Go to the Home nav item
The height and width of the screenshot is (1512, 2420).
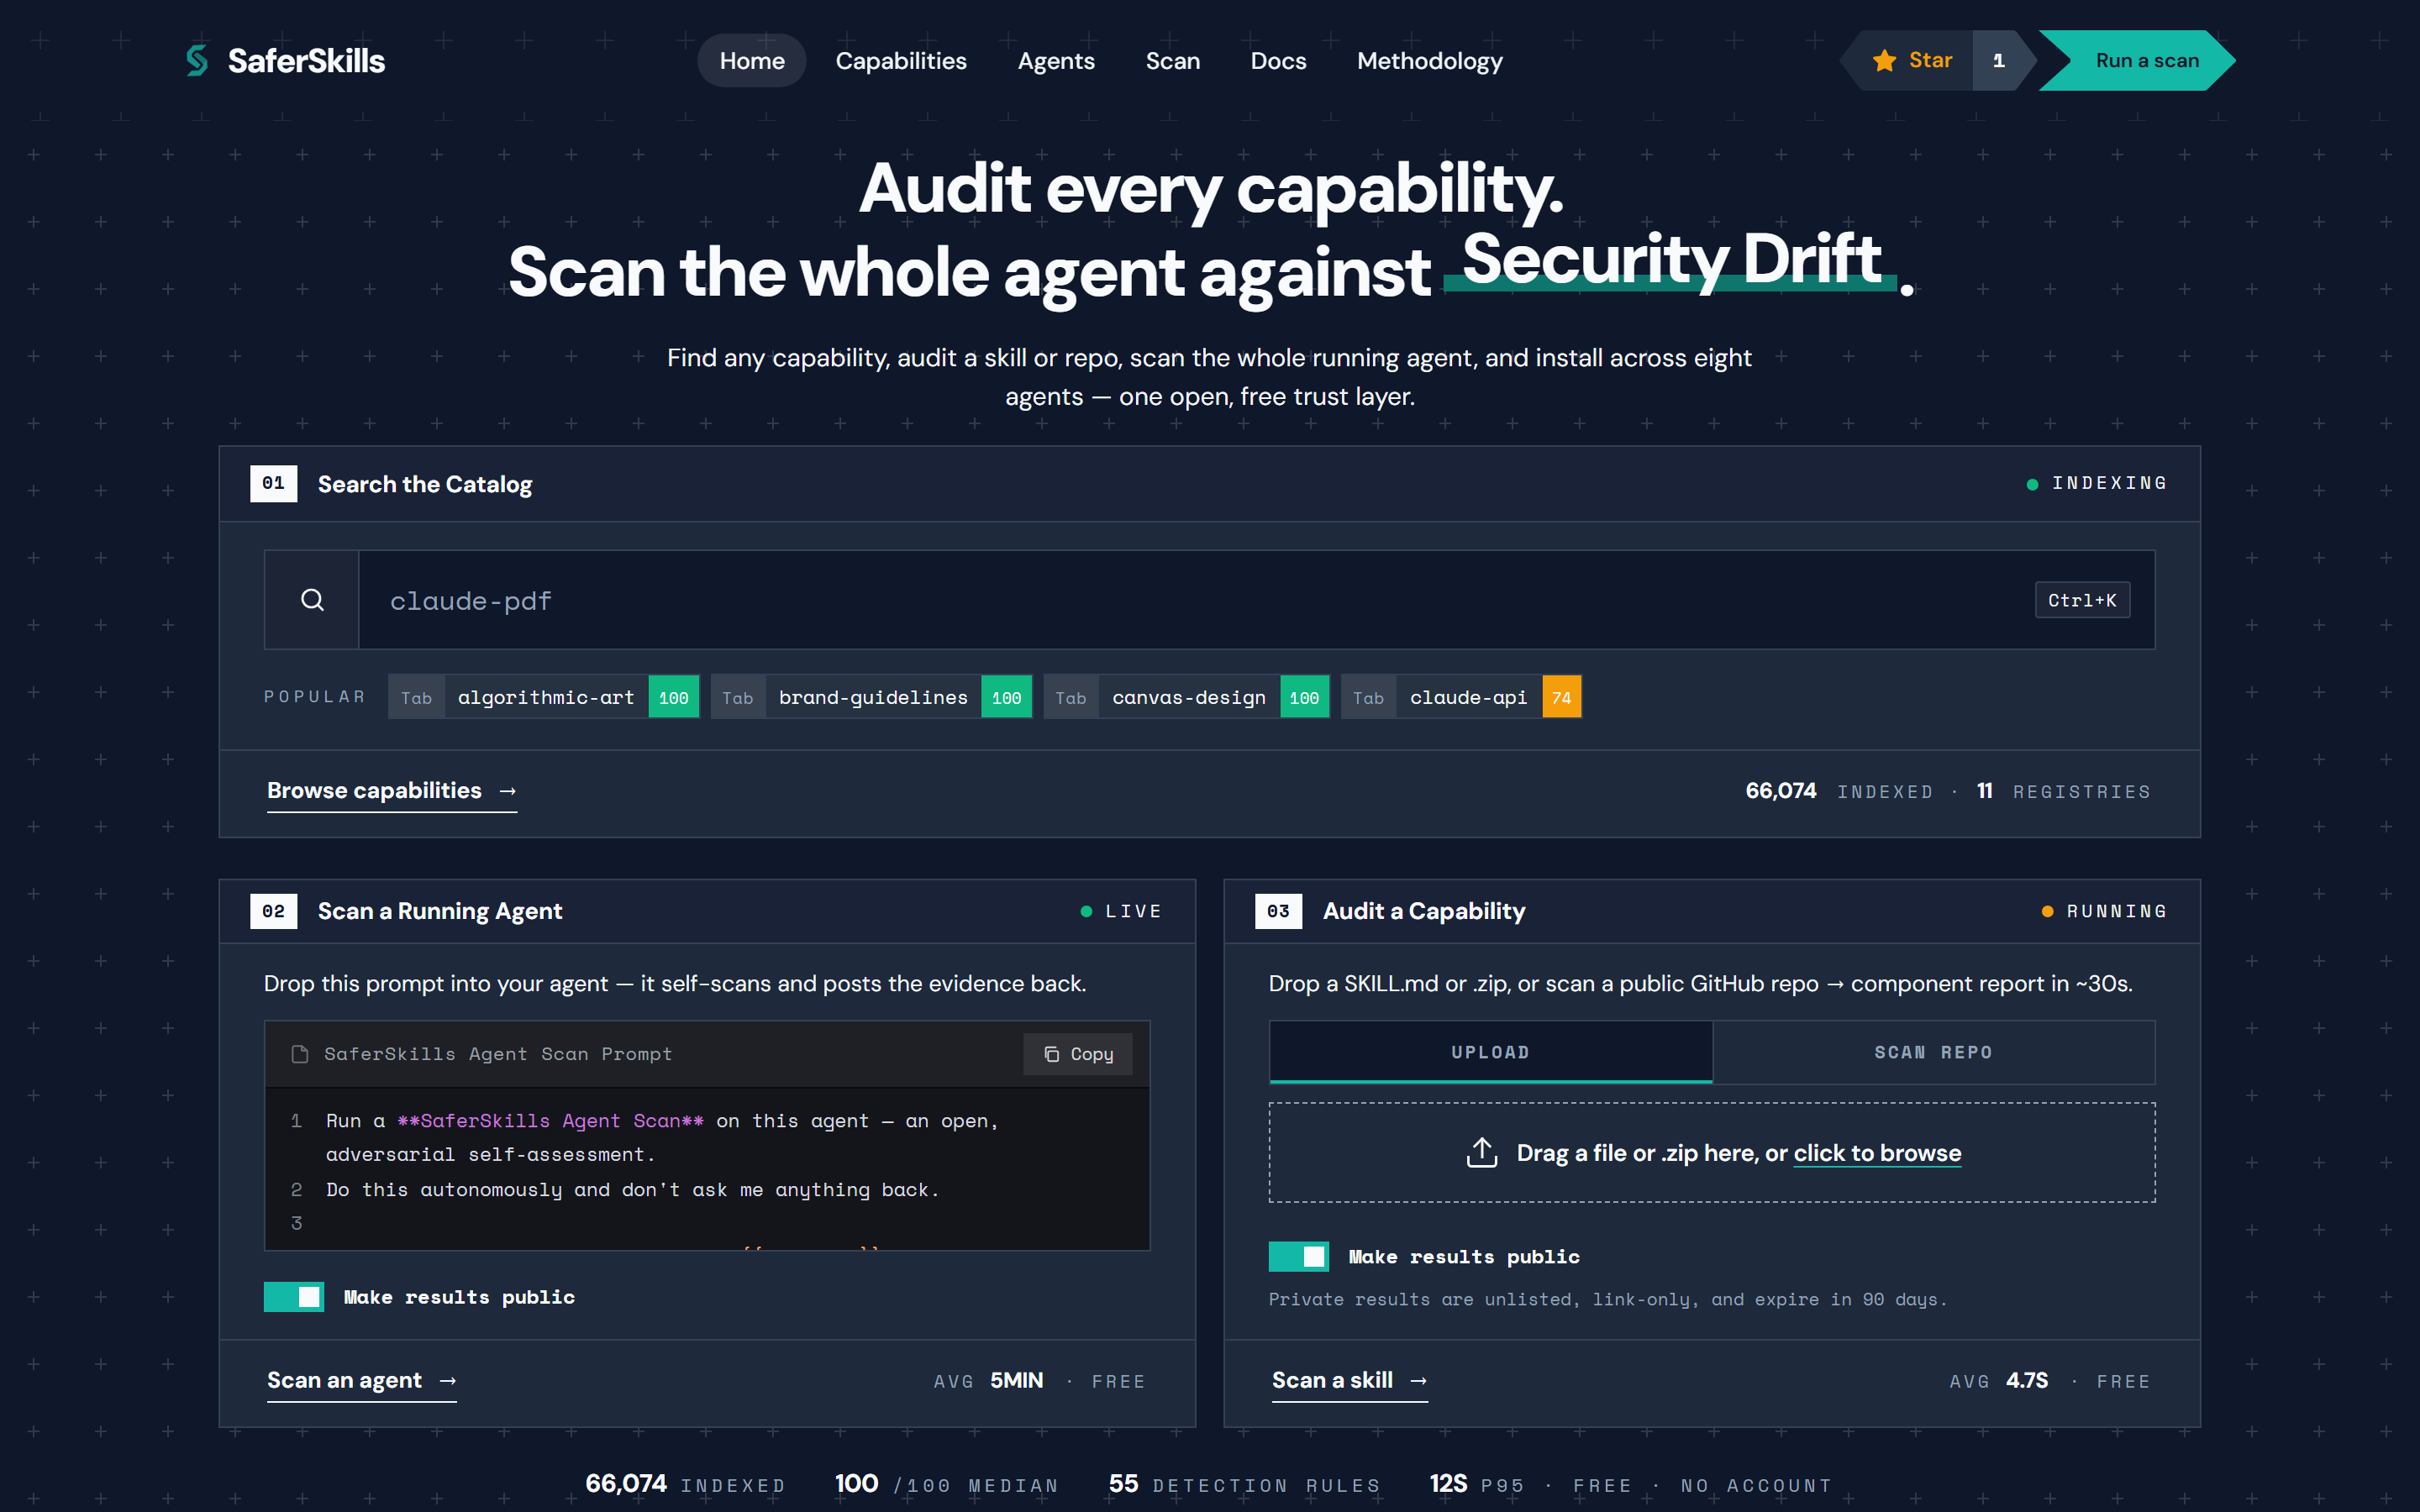[752, 61]
